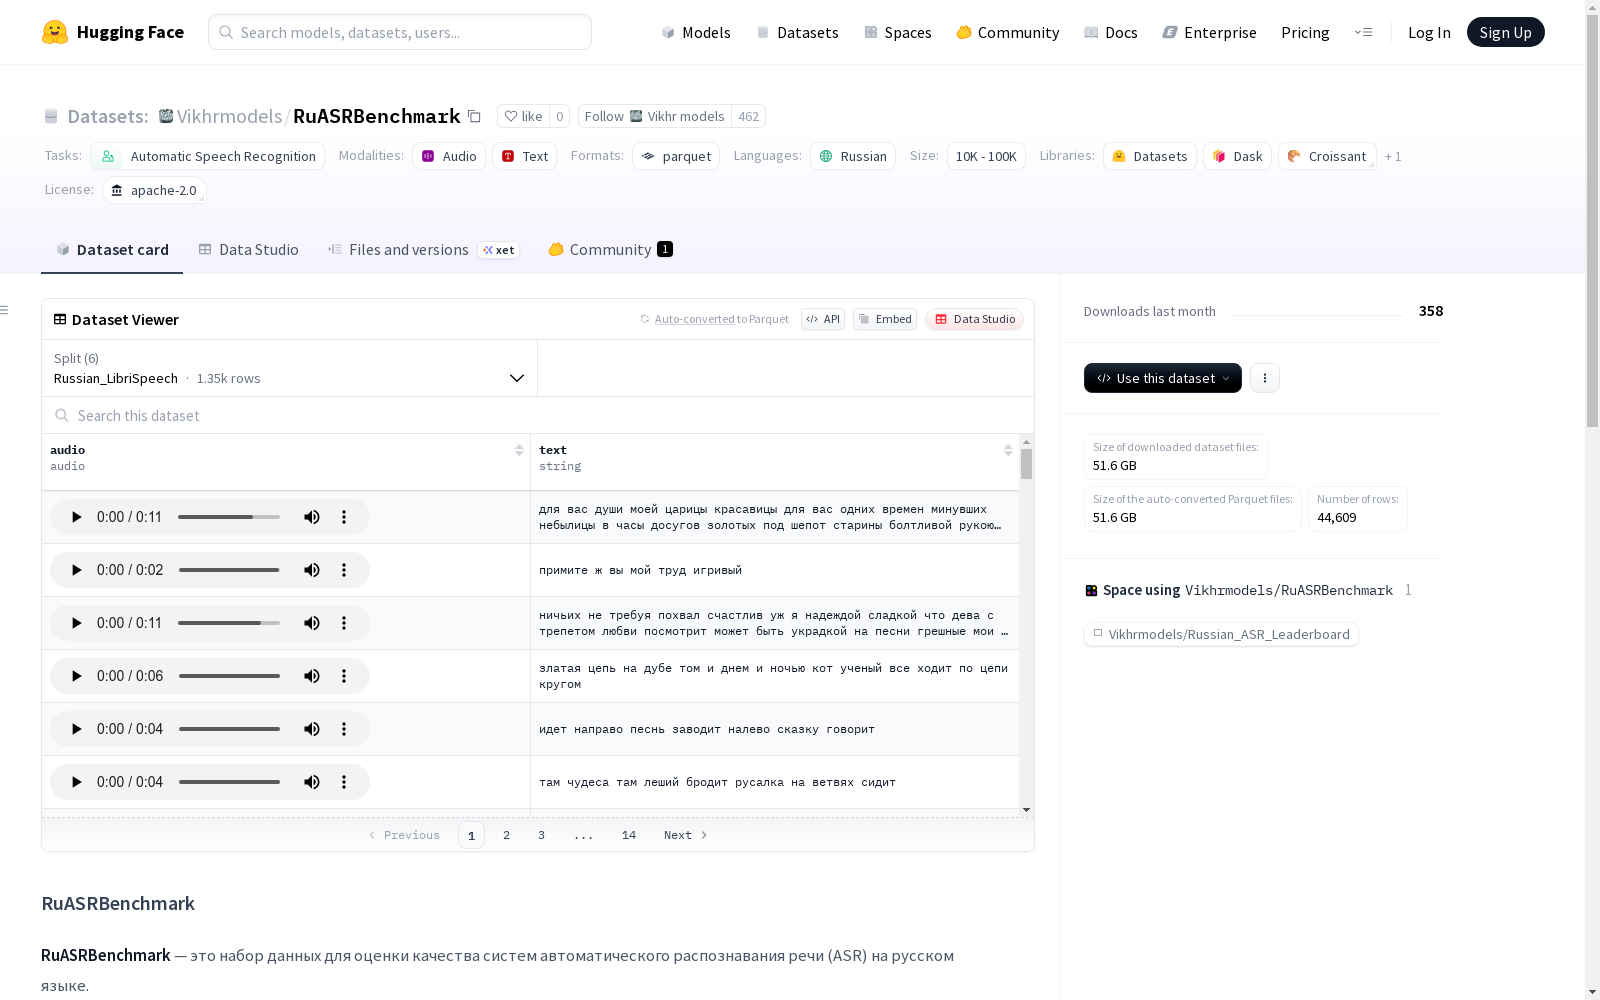The height and width of the screenshot is (1000, 1600).
Task: Mute audio in the 'златая цепь на дубе' row
Action: [x=312, y=676]
